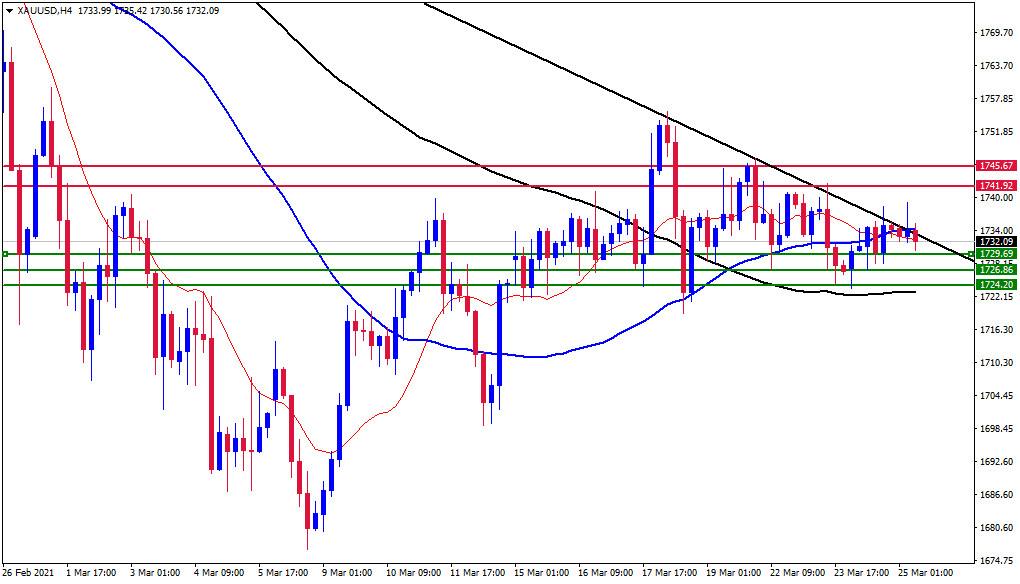Click the 1692.60 price axis value
The width and height of the screenshot is (1020, 584).
(x=997, y=462)
